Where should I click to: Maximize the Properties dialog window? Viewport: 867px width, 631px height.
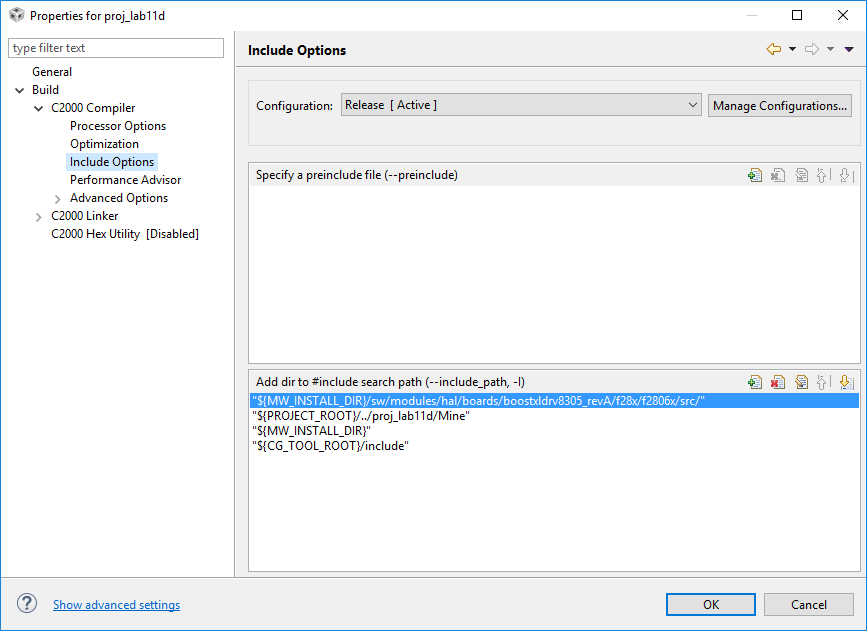[x=797, y=15]
